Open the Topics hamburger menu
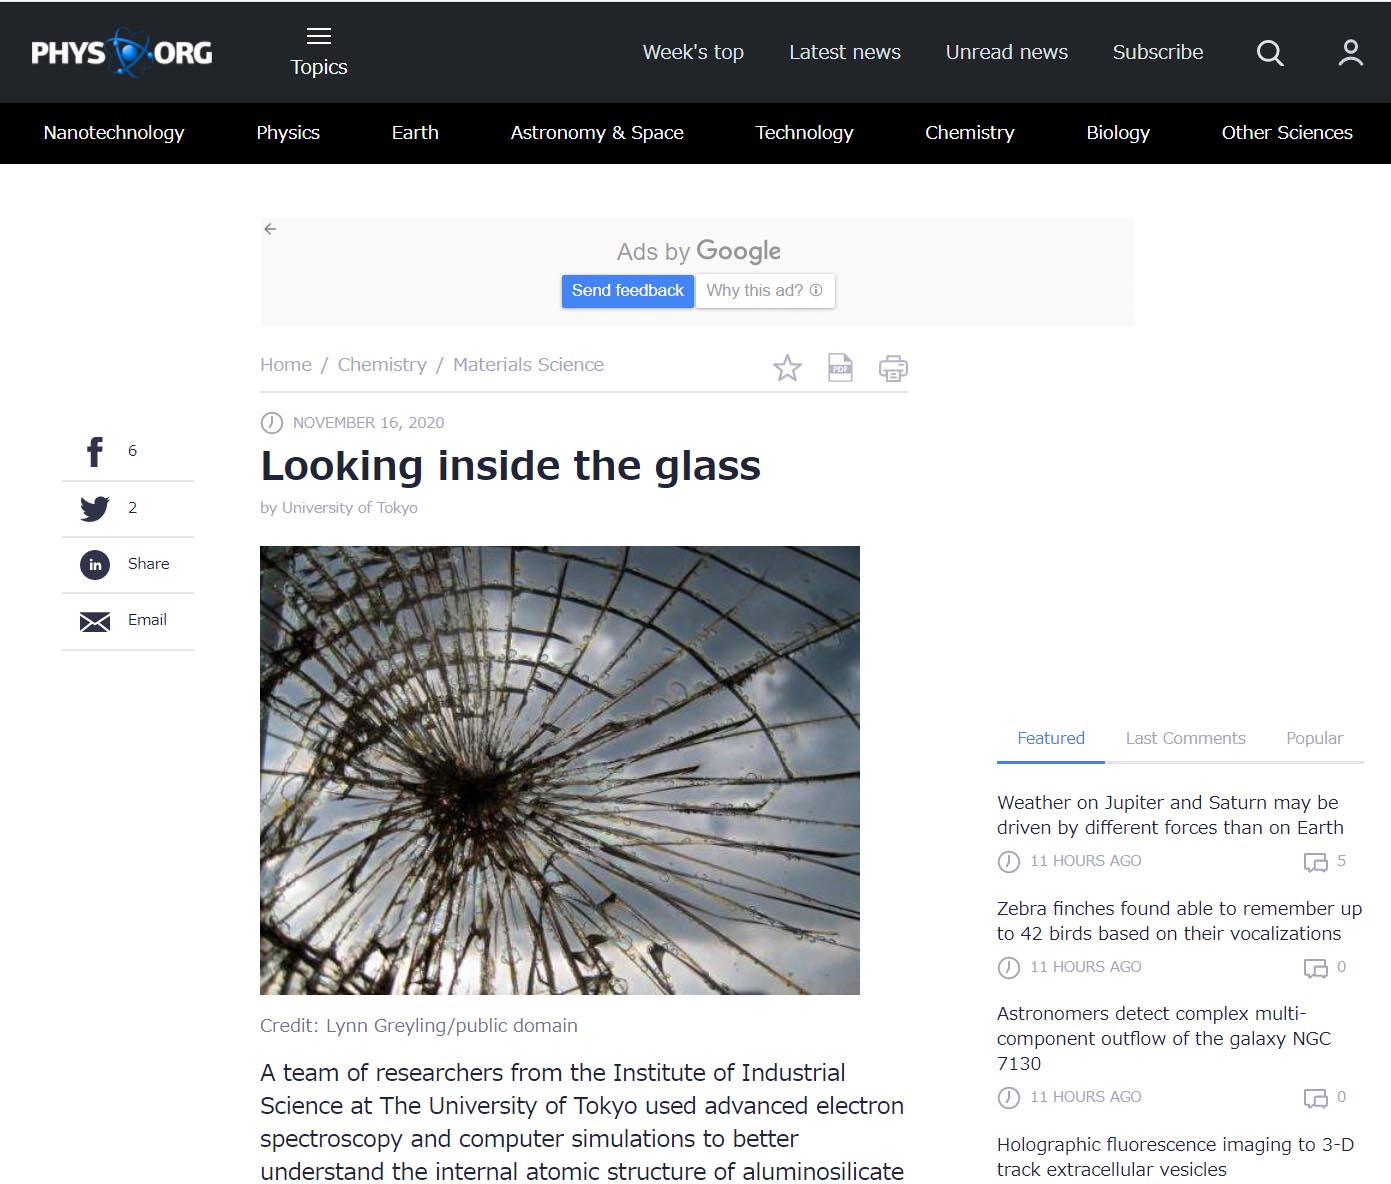 click(319, 52)
